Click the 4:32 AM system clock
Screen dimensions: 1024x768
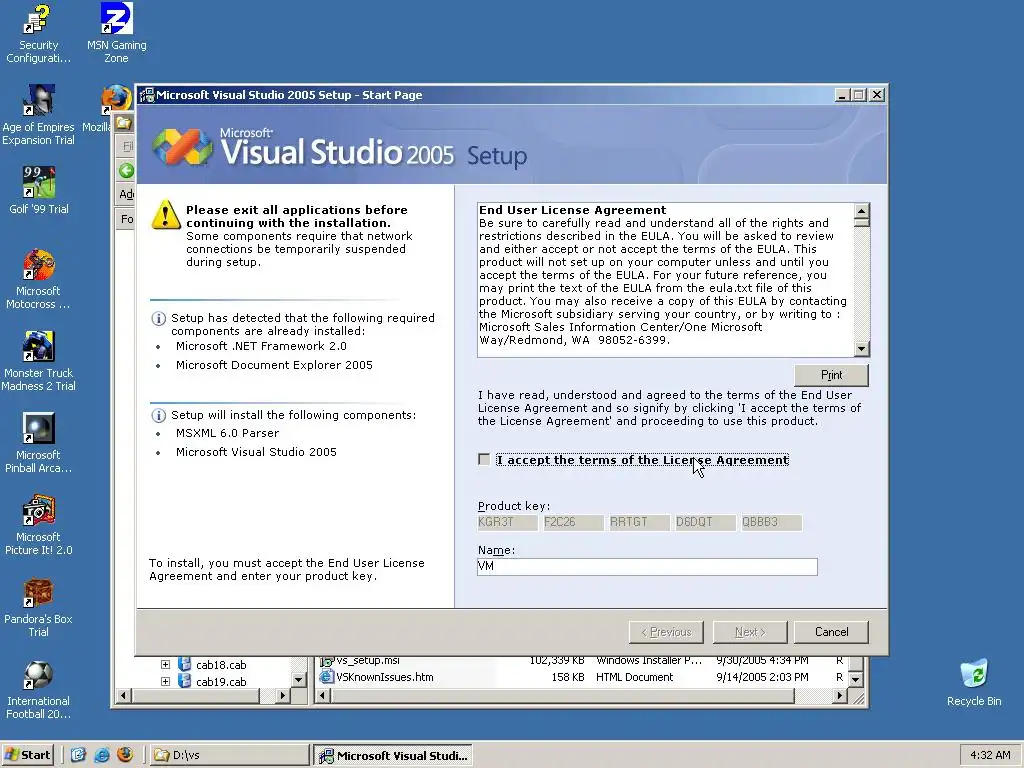(990, 755)
